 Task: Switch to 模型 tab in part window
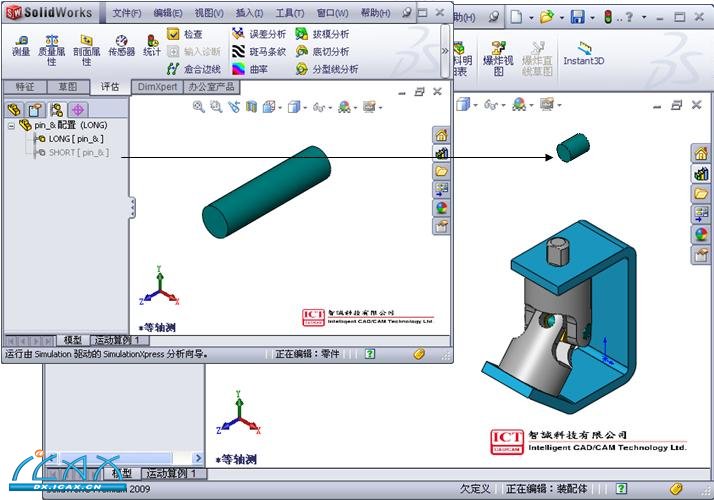tap(73, 340)
